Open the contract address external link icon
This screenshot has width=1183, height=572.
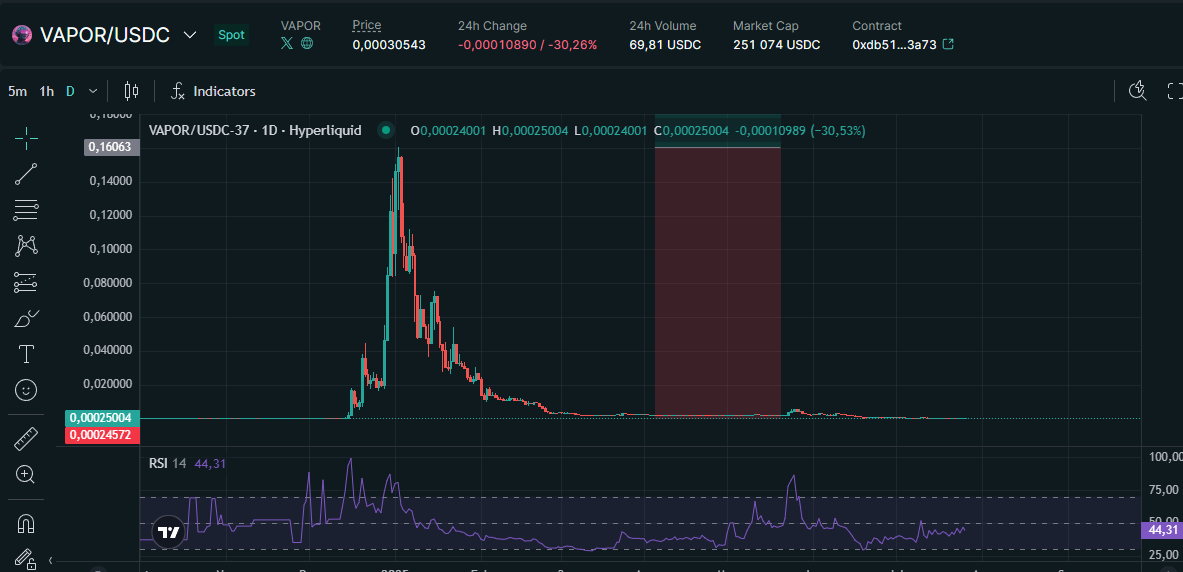949,45
